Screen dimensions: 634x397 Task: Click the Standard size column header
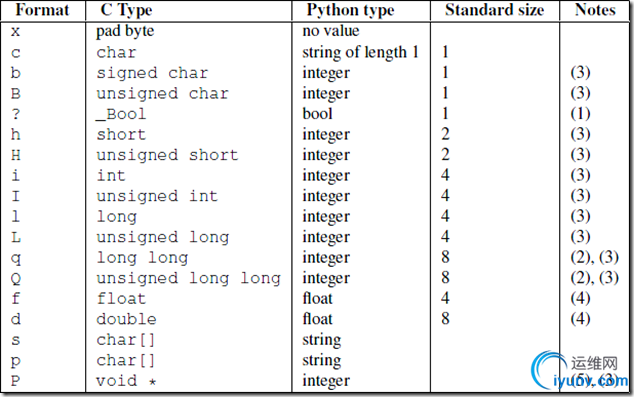[x=495, y=10]
